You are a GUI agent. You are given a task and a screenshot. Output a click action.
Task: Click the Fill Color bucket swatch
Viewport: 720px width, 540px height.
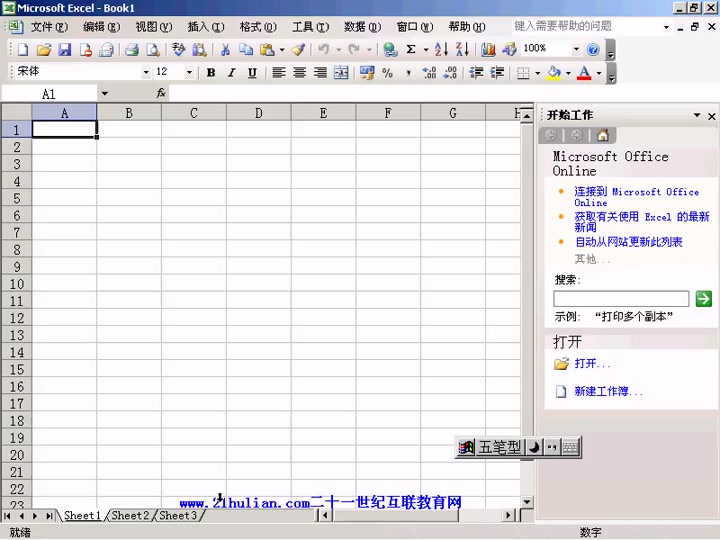[x=554, y=73]
